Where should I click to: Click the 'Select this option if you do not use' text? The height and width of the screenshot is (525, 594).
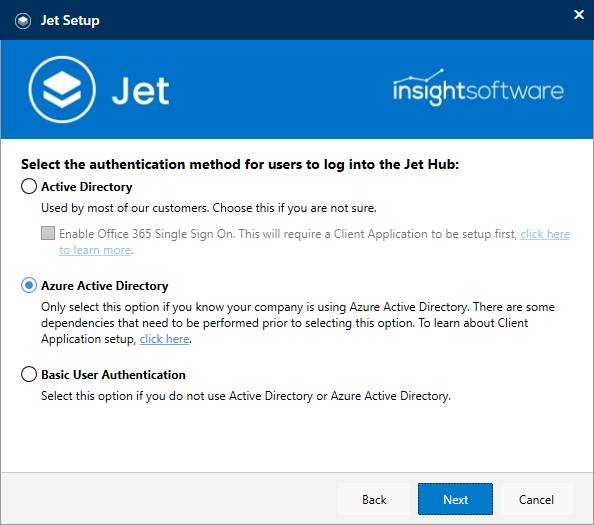click(x=246, y=396)
